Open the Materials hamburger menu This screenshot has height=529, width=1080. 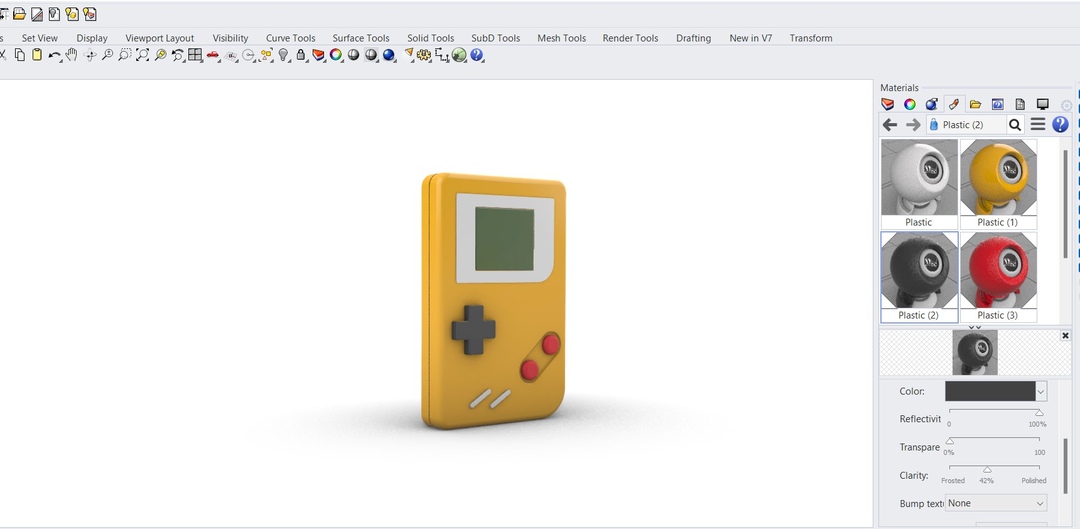(1038, 125)
